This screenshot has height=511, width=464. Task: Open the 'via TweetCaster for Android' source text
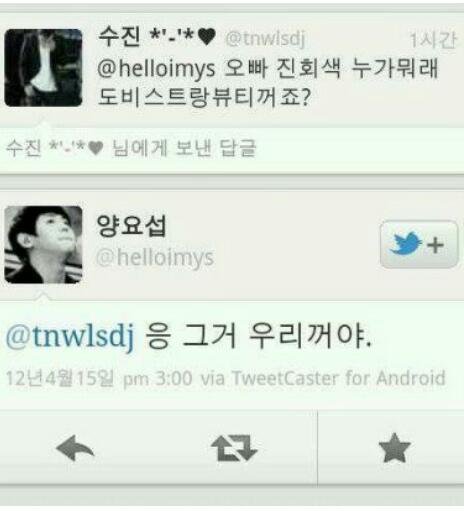323,378
